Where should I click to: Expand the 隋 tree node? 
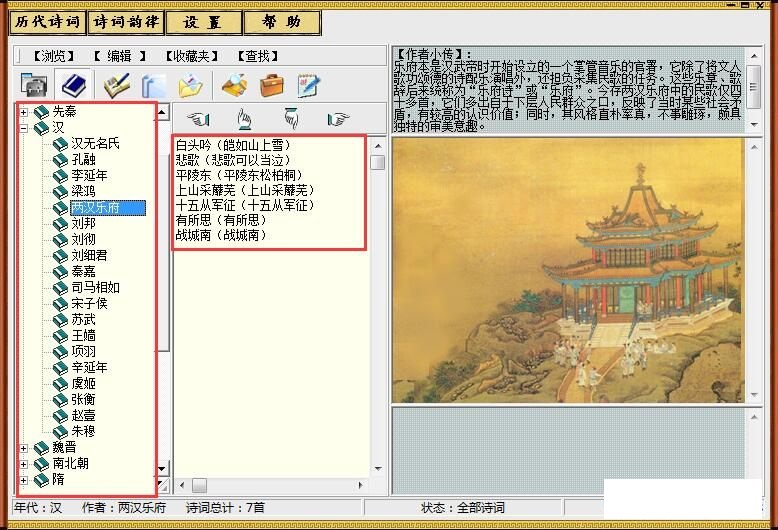[23, 480]
